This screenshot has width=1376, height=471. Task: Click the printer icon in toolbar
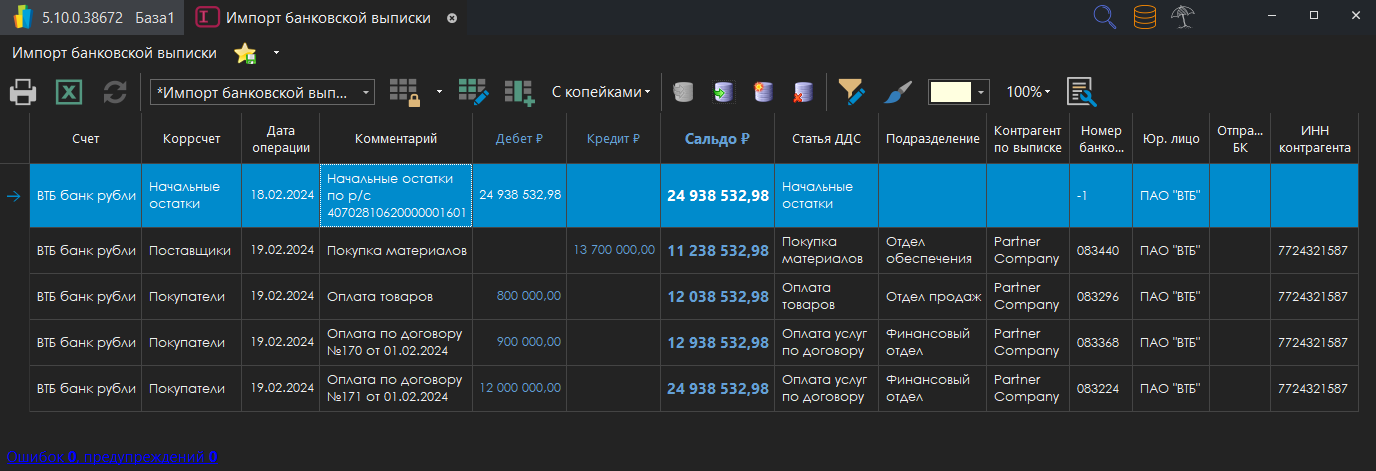pos(24,93)
